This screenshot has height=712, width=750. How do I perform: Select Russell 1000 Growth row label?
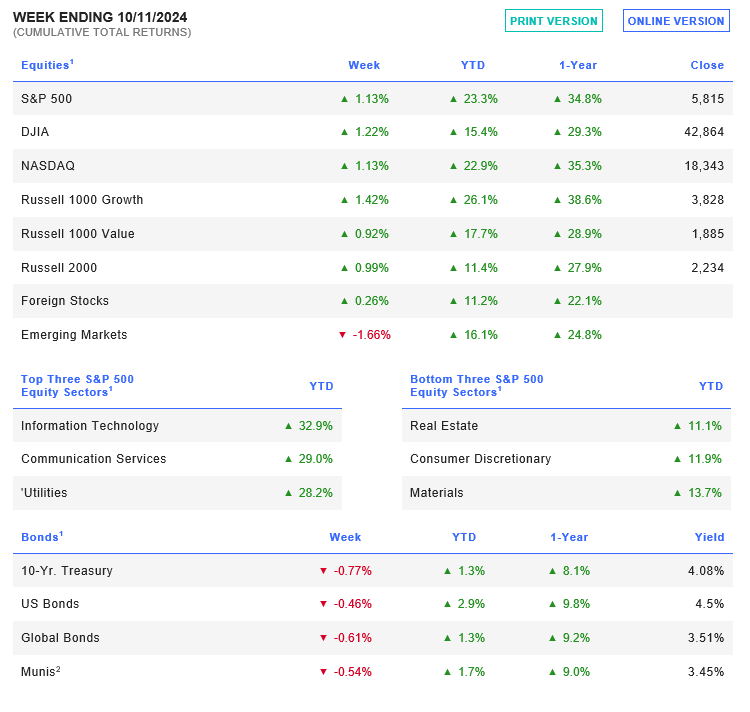[x=82, y=199]
